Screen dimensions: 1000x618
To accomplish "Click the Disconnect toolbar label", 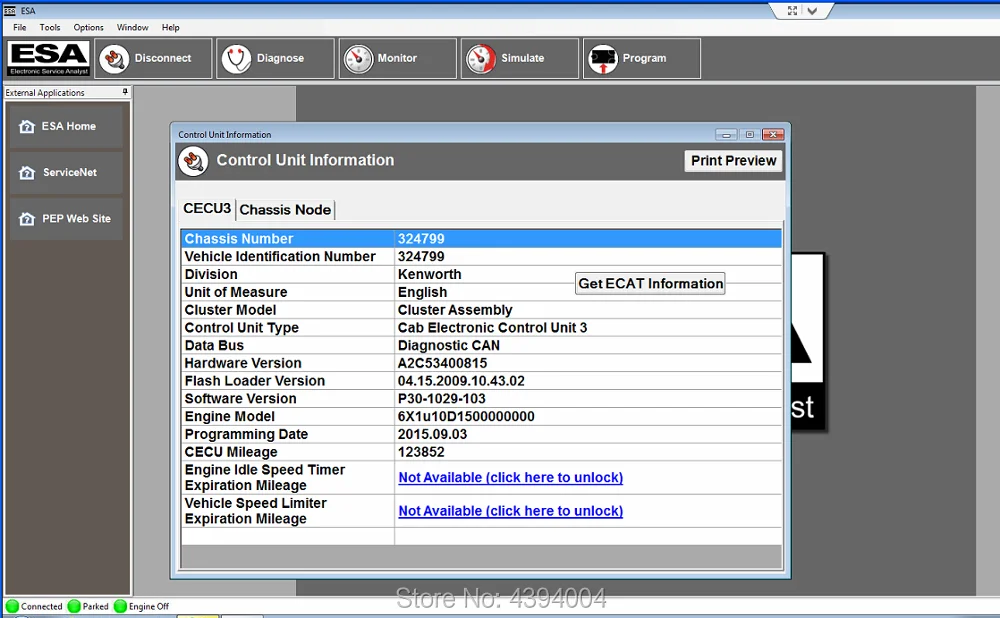I will (x=163, y=58).
